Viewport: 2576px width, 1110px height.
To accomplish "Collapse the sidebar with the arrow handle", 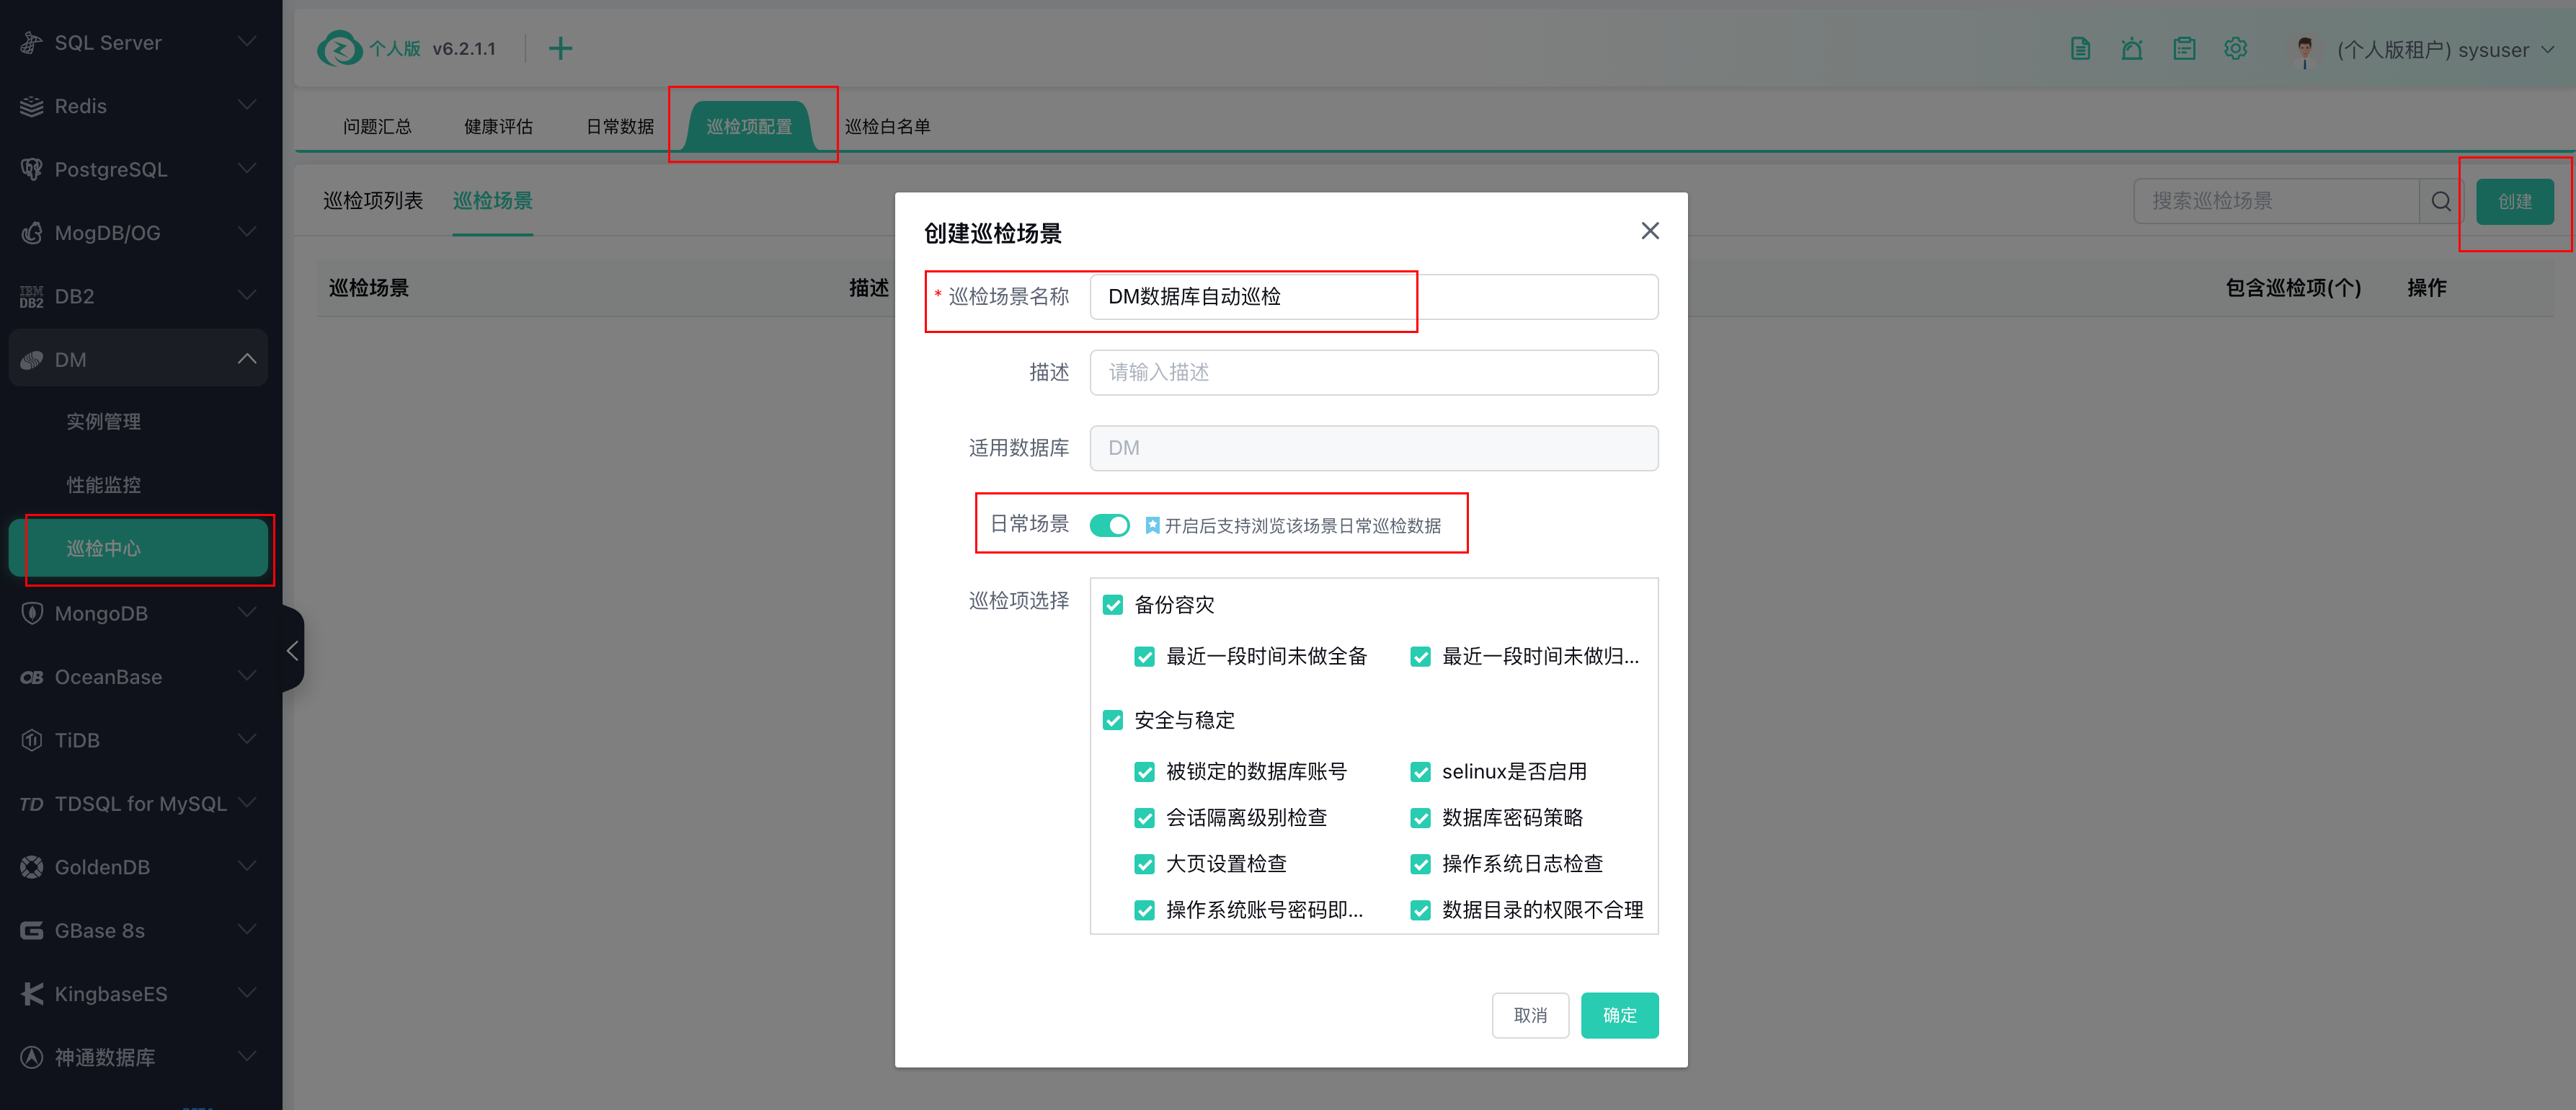I will click(x=292, y=651).
